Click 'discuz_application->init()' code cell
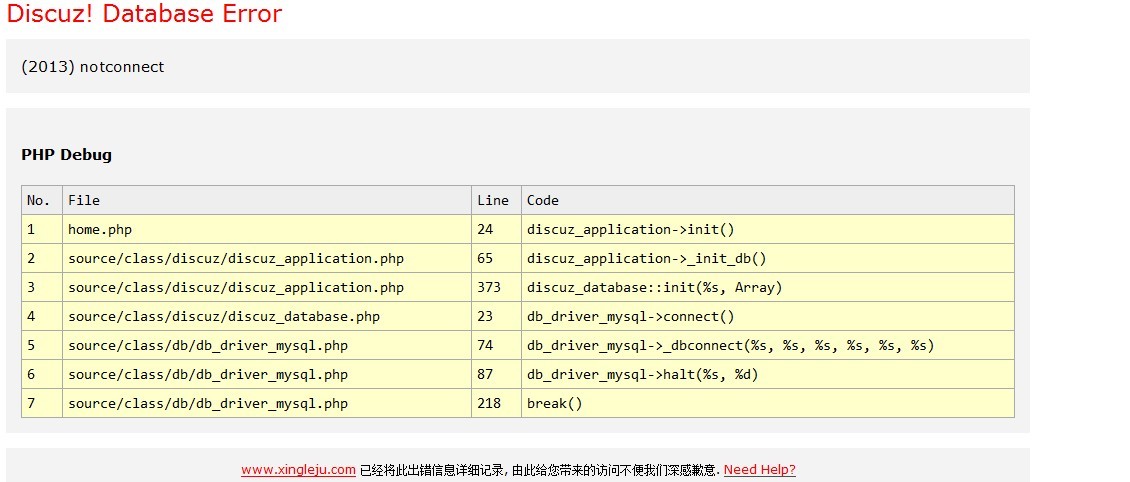The height and width of the screenshot is (482, 1130). click(x=768, y=229)
